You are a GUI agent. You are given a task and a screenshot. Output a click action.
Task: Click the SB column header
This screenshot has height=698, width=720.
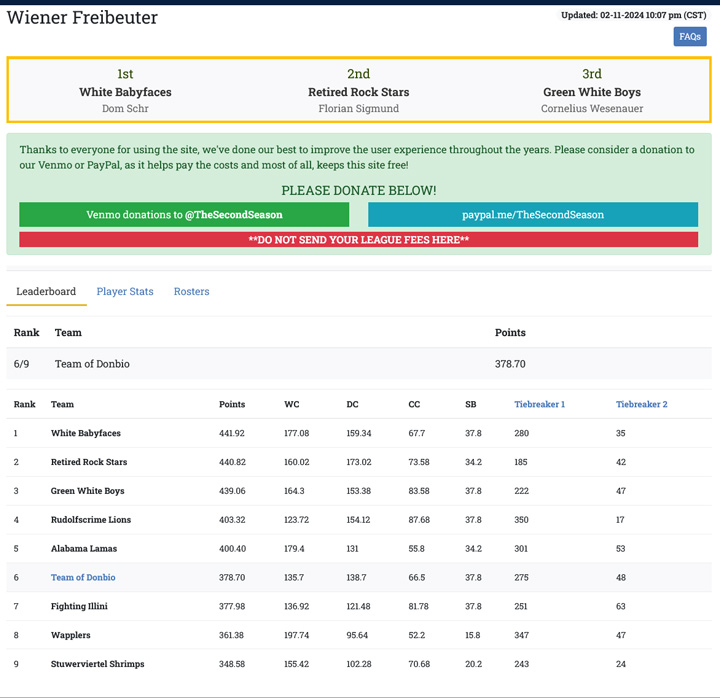(x=471, y=404)
